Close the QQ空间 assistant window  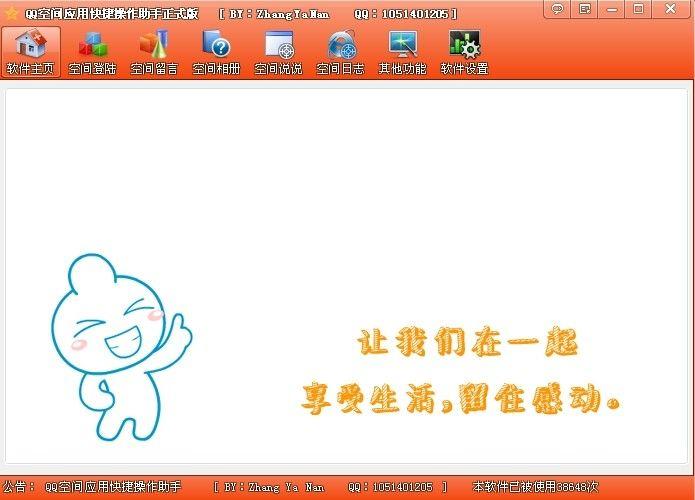pyautogui.click(x=670, y=9)
